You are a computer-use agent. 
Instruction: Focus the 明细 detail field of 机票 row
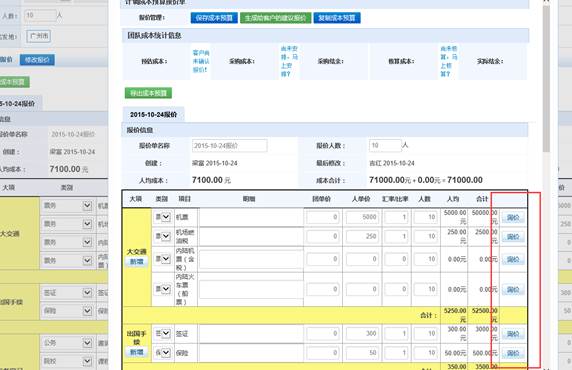point(251,217)
